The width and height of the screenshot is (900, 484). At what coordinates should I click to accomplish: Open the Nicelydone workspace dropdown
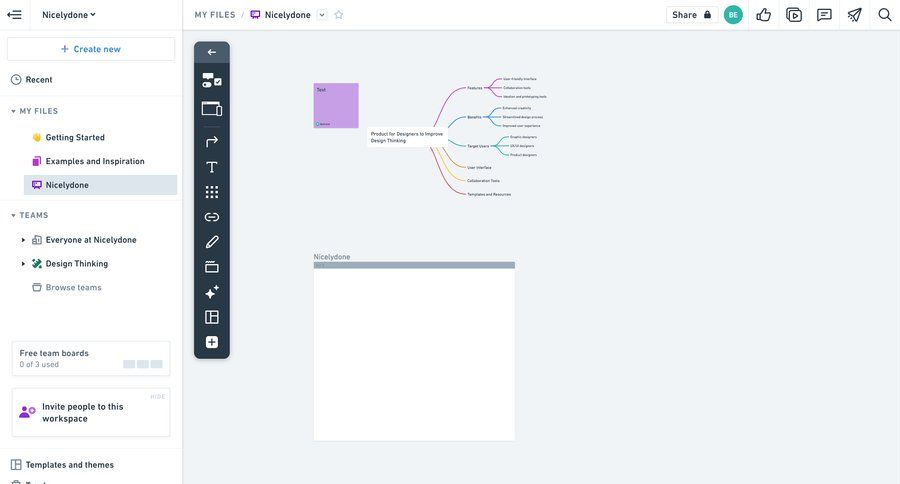[68, 15]
